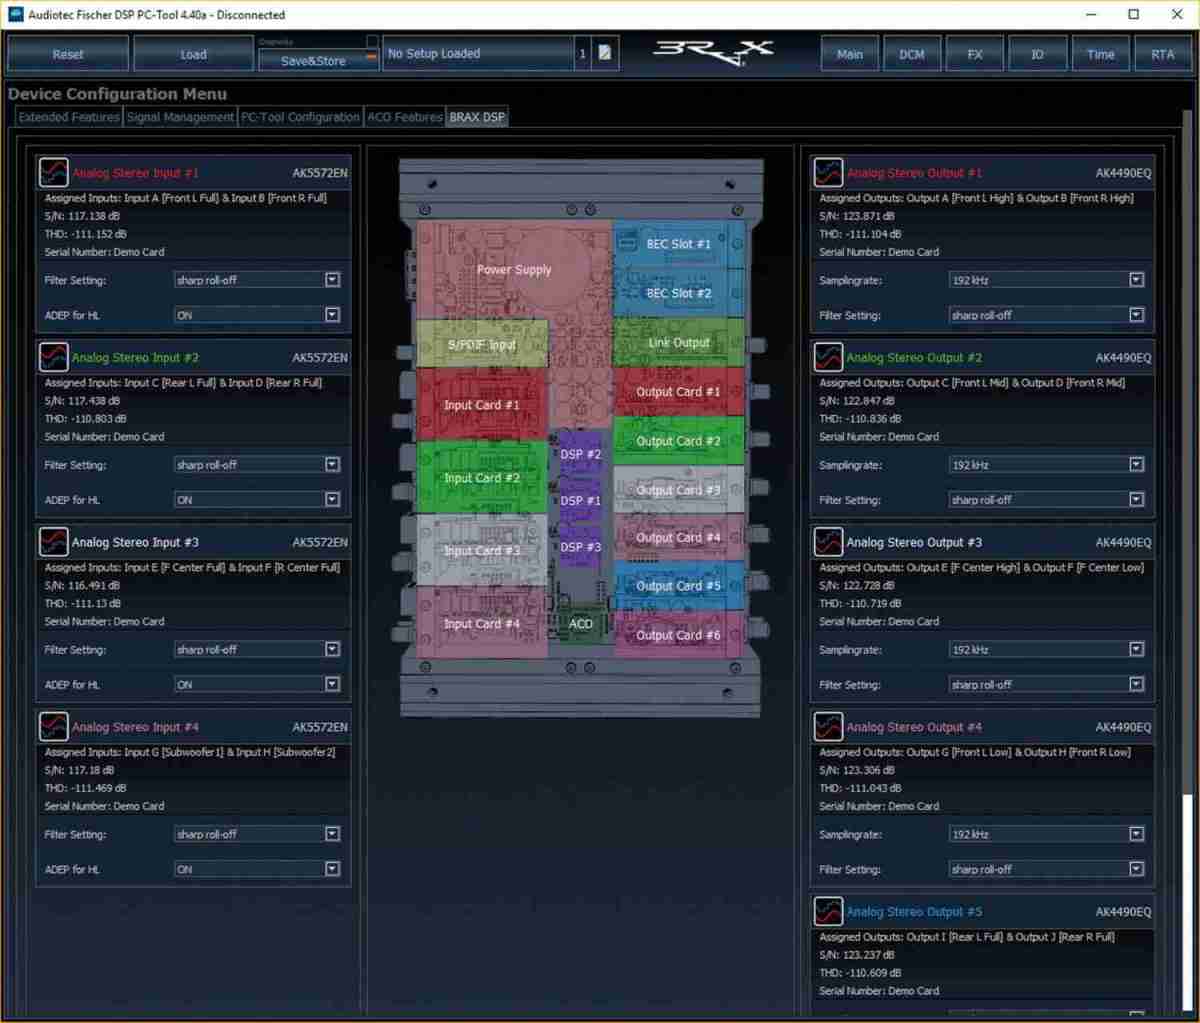Click the vertical scrollbar on right edge
1200x1023 pixels.
click(1187, 560)
